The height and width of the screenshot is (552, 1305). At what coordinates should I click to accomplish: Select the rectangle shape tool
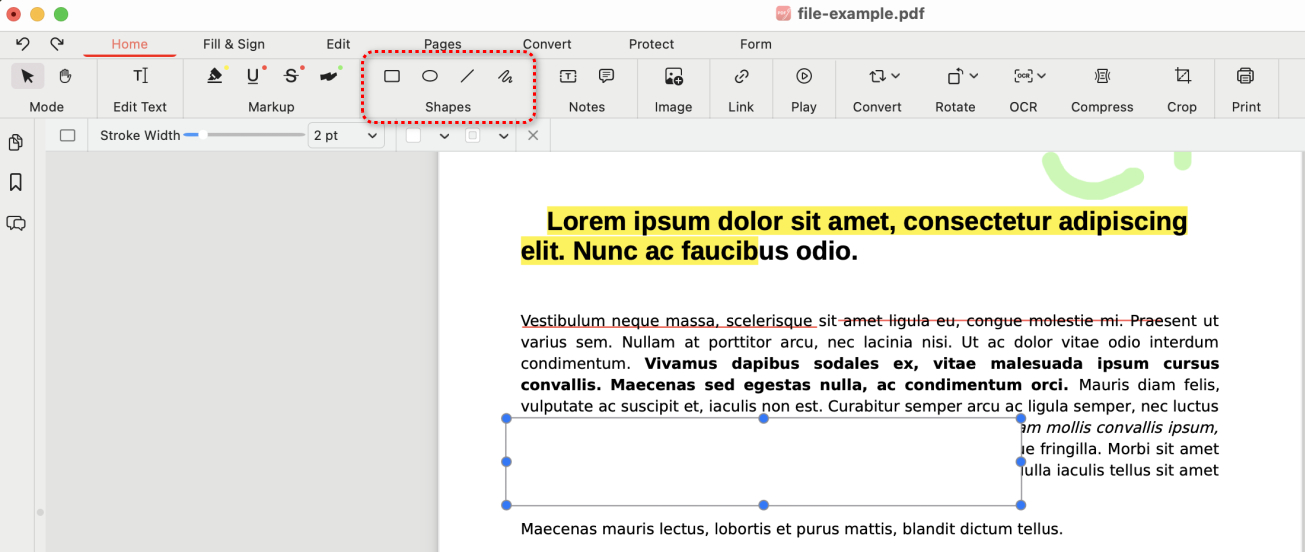pos(392,76)
